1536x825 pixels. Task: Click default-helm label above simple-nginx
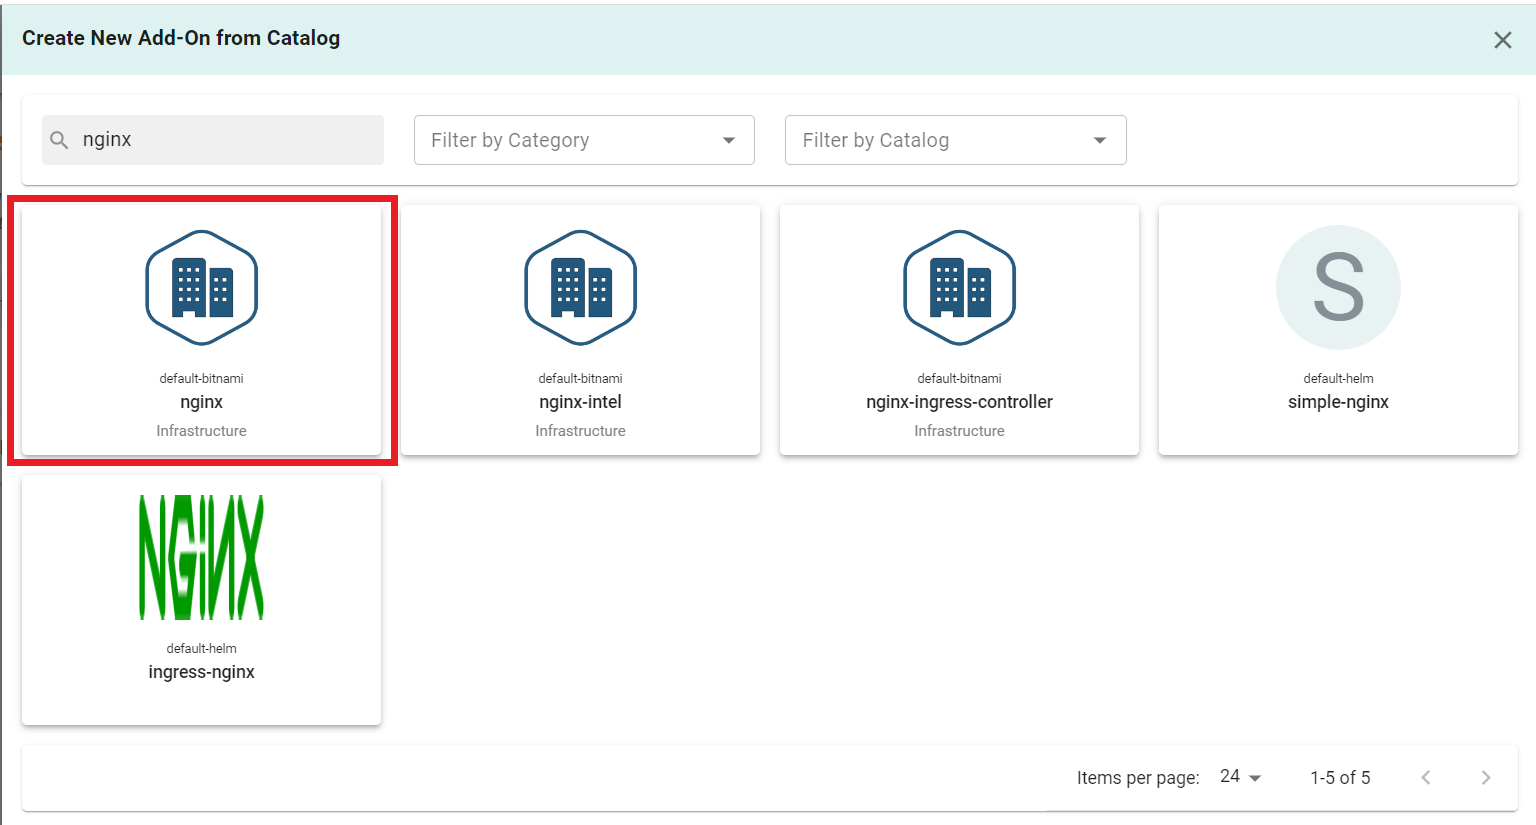(x=1338, y=378)
